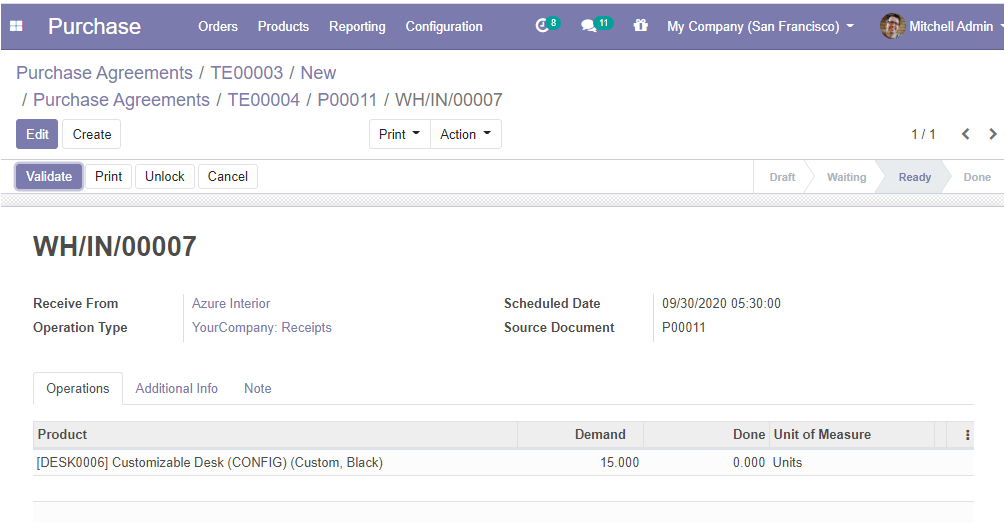Image resolution: width=1005 pixels, height=523 pixels.
Task: Open the column options kebab icon
Action: pyautogui.click(x=967, y=435)
